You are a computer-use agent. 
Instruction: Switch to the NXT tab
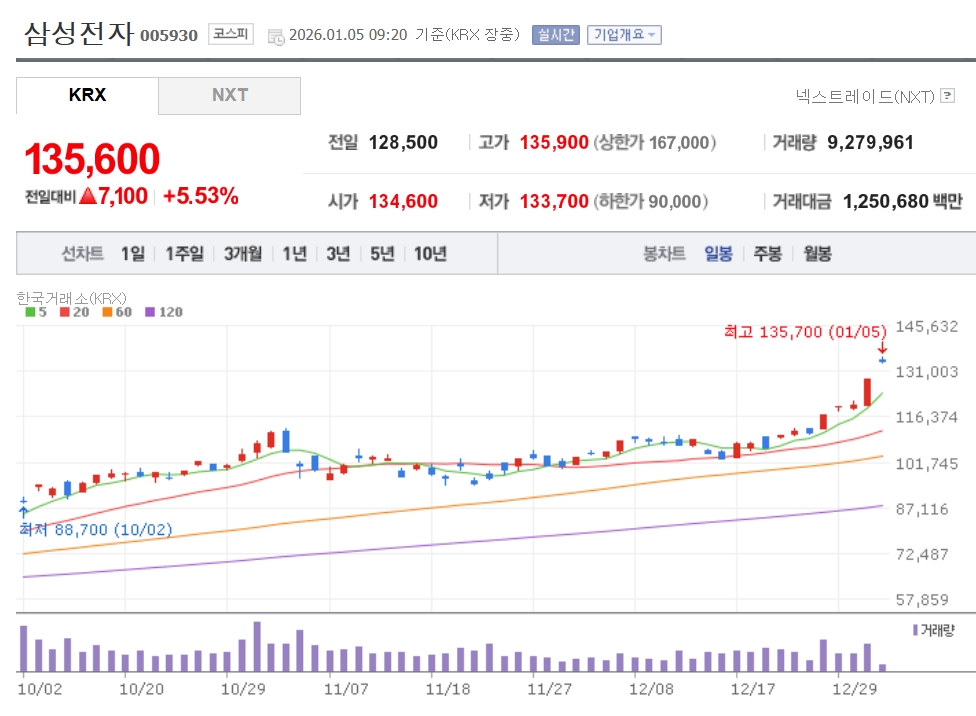[229, 96]
